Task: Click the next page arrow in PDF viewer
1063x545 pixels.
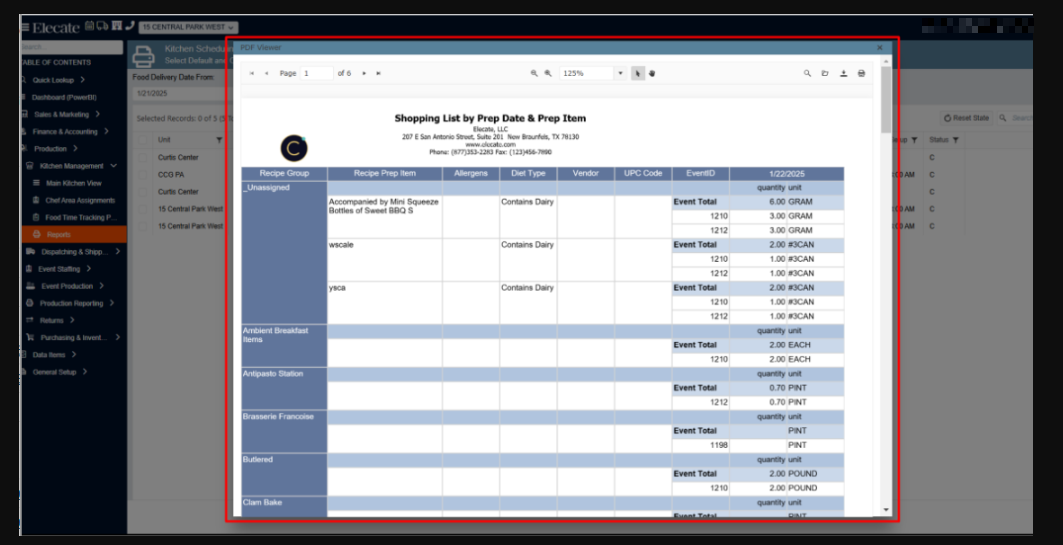Action: click(364, 73)
